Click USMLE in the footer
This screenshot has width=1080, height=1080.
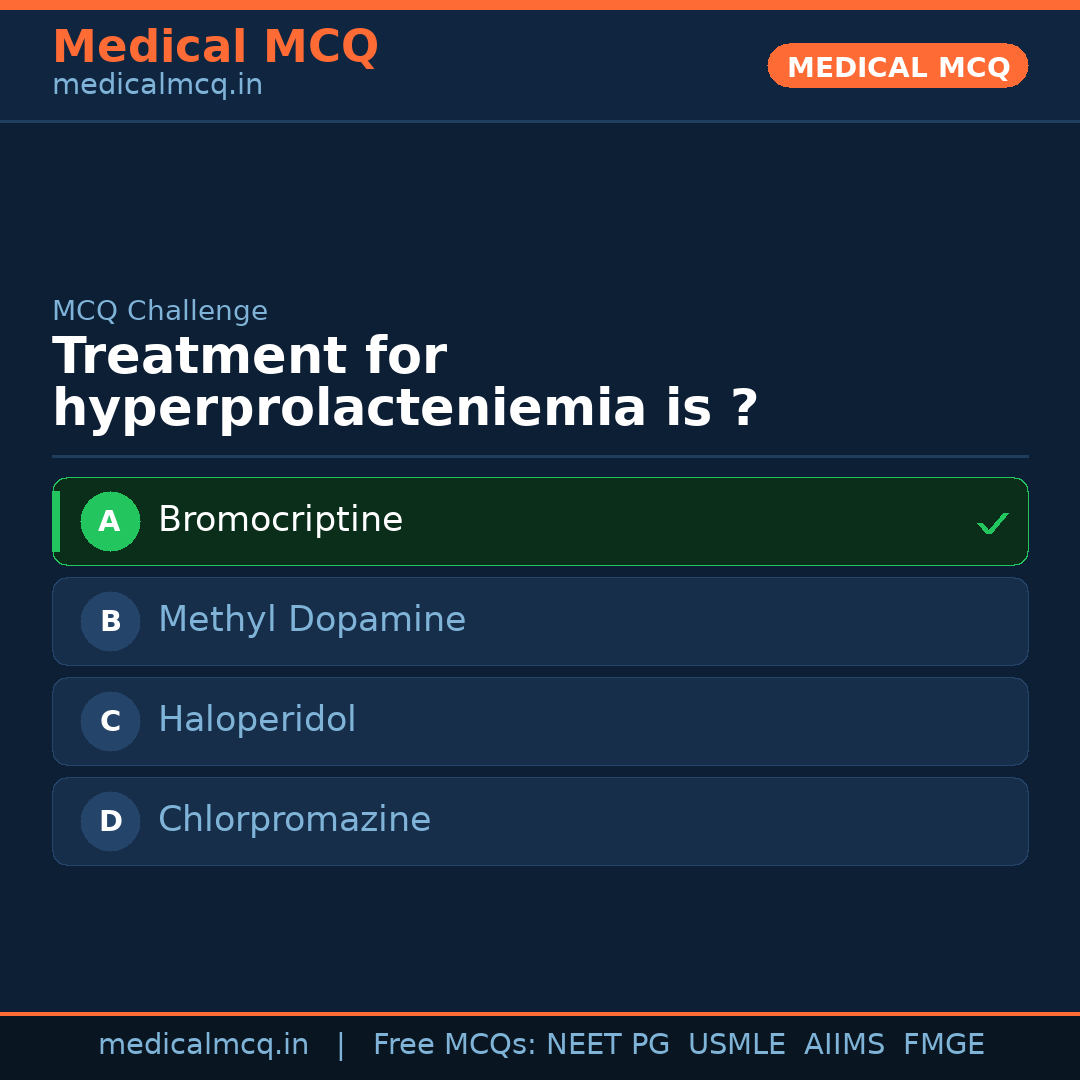pos(736,1045)
